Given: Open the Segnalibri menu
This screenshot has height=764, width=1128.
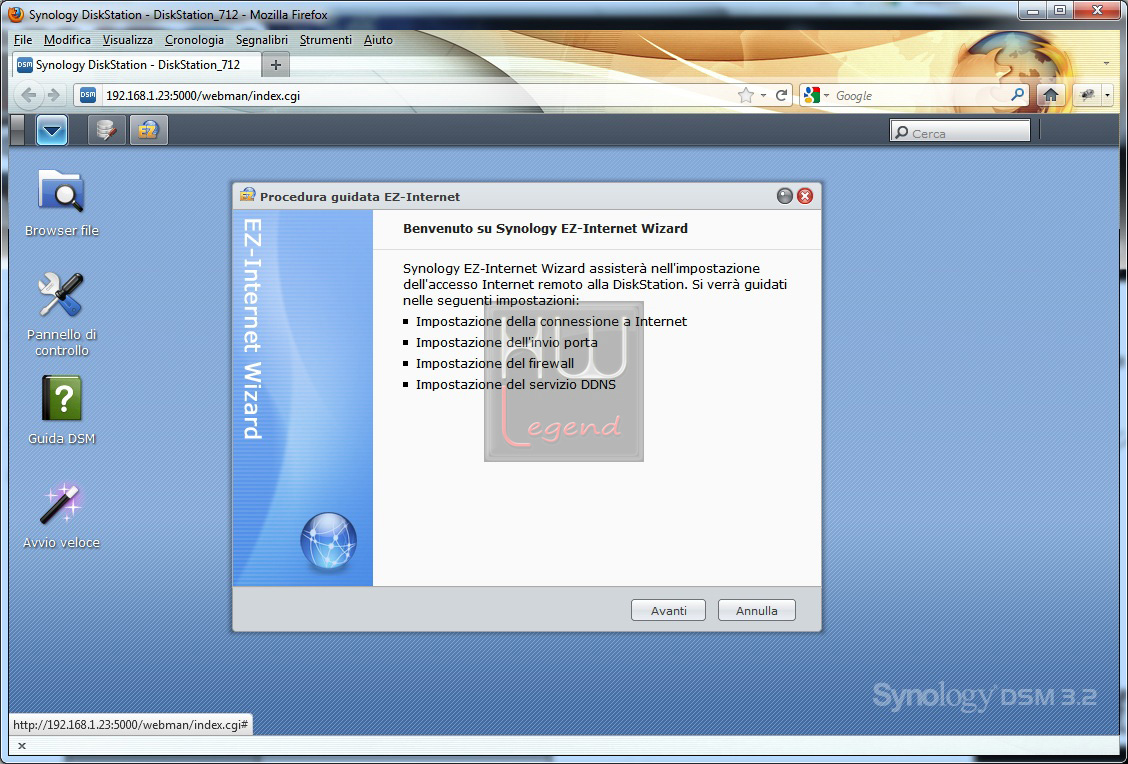Looking at the screenshot, I should click(x=262, y=40).
